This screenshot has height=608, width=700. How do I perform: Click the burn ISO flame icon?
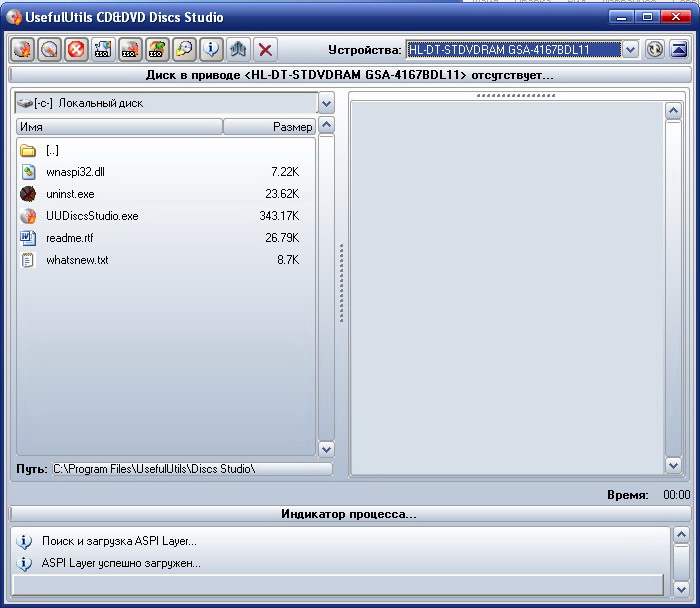pyautogui.click(x=130, y=49)
